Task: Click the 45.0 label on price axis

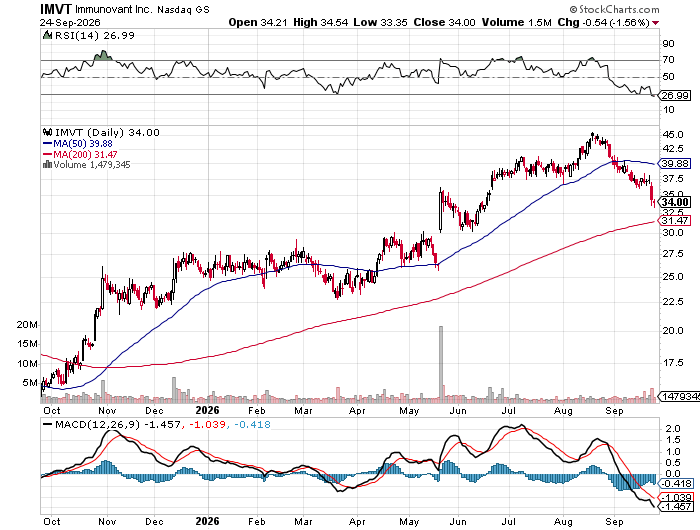Action: pos(673,134)
